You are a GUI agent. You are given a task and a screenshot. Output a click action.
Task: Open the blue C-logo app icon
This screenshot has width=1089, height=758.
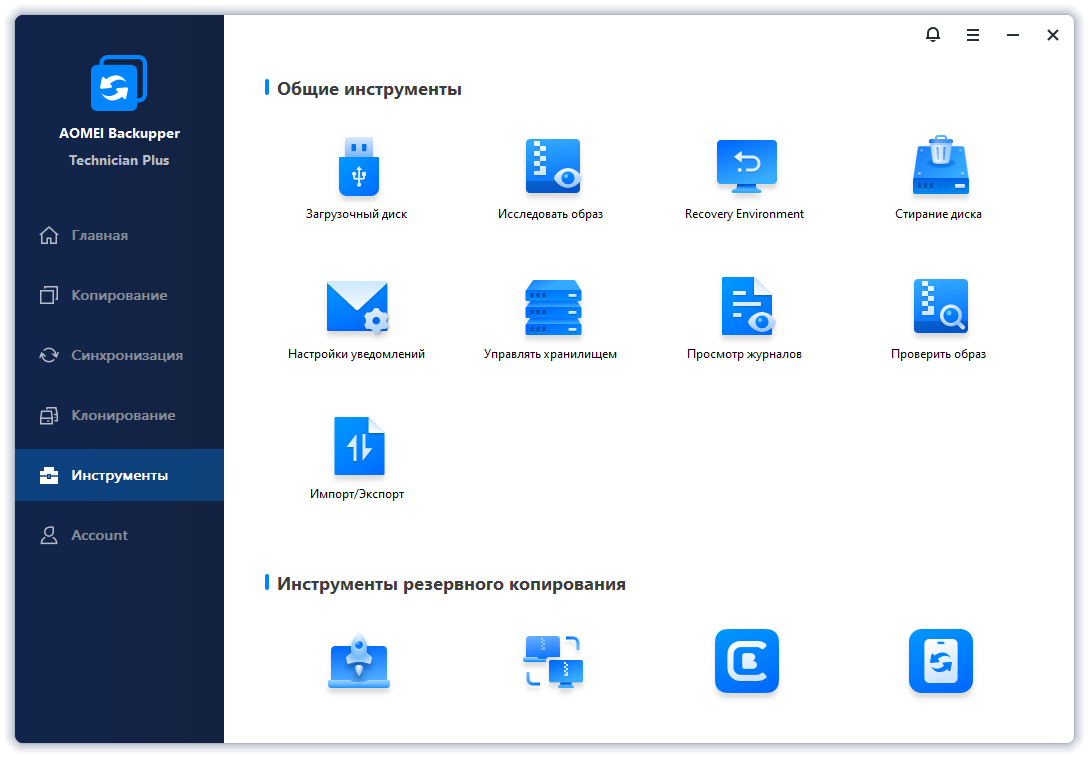tap(747, 661)
